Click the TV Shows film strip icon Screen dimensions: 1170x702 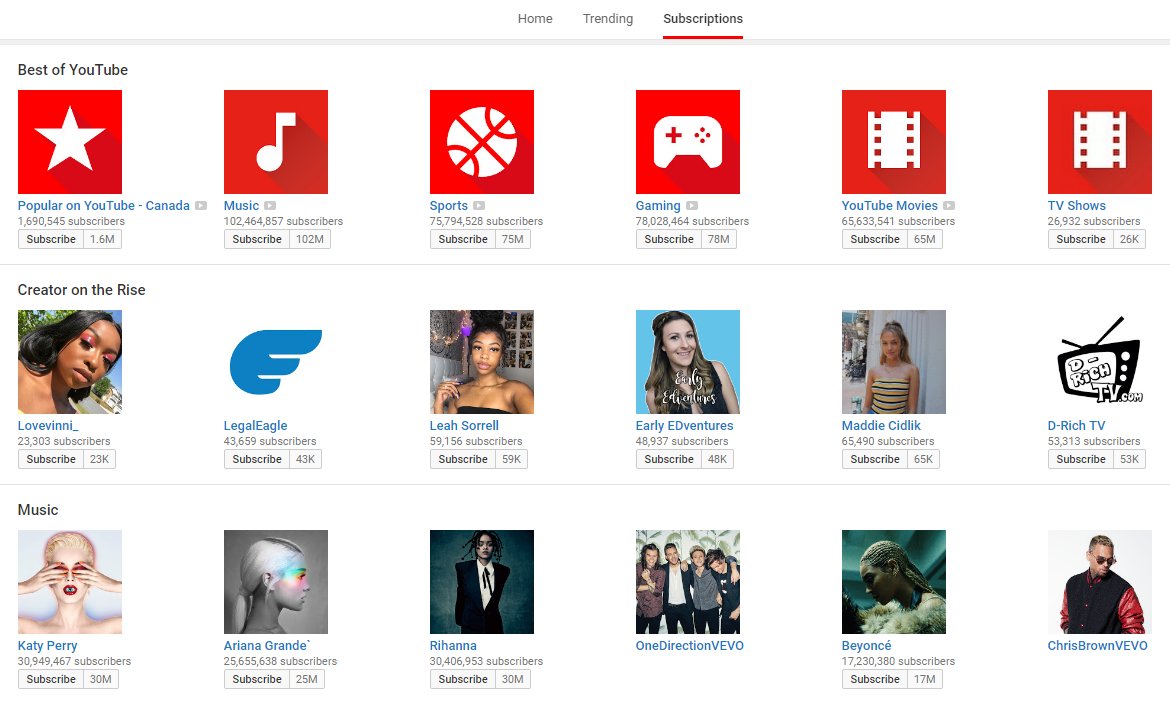[1100, 142]
